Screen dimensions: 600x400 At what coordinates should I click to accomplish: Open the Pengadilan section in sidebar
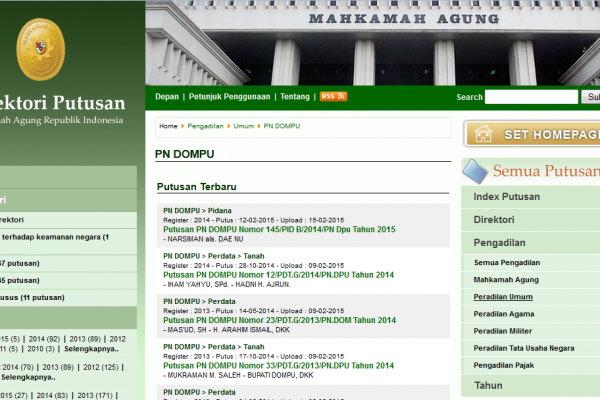(499, 243)
